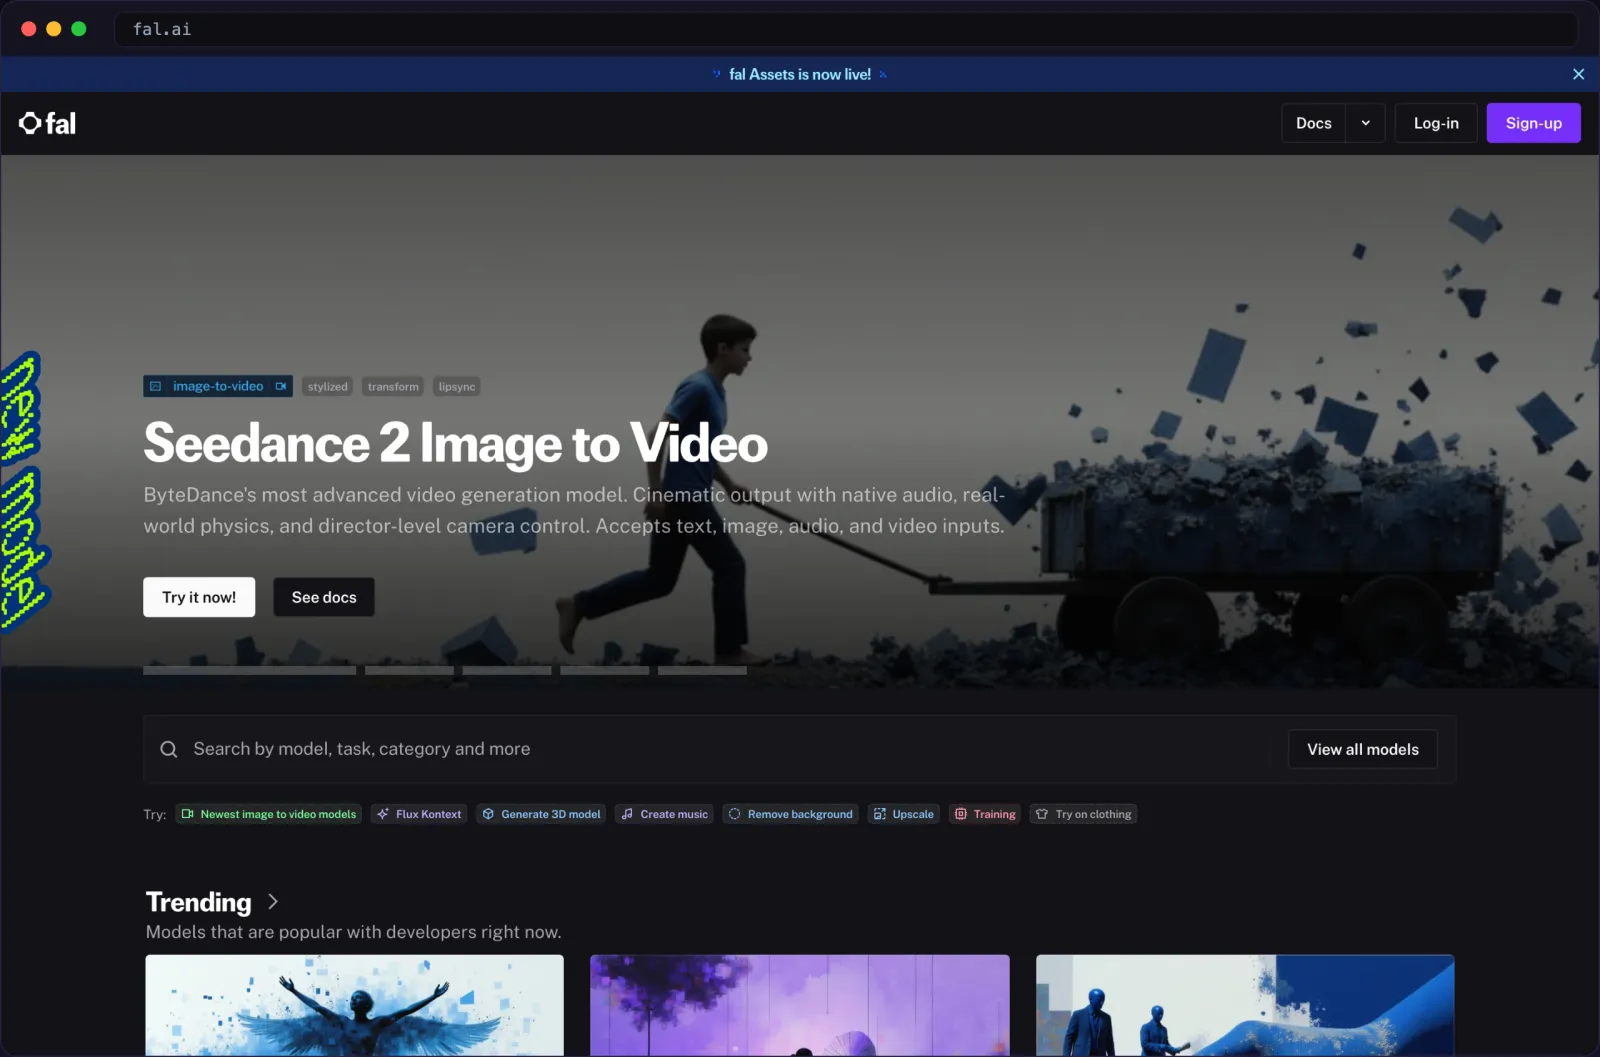Expand the dropdown arrow beside Docs

1365,123
